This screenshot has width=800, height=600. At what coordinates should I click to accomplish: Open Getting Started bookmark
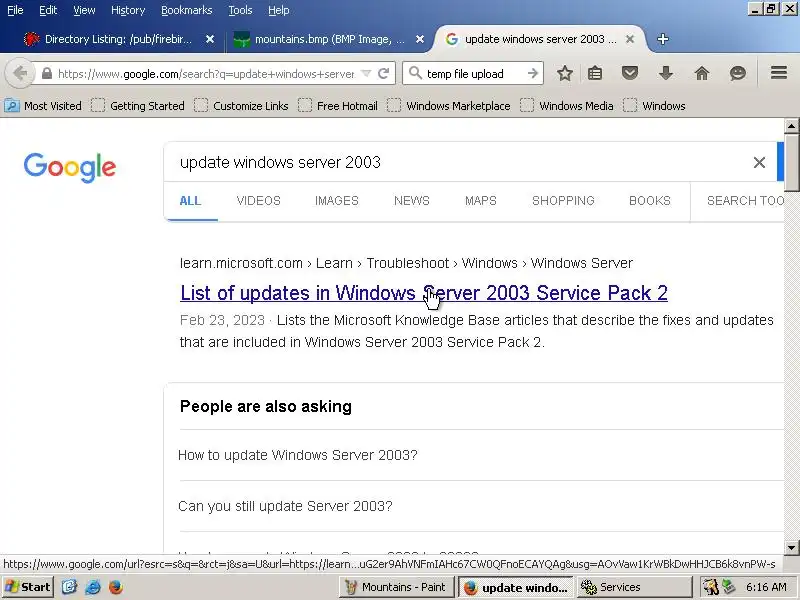(138, 106)
